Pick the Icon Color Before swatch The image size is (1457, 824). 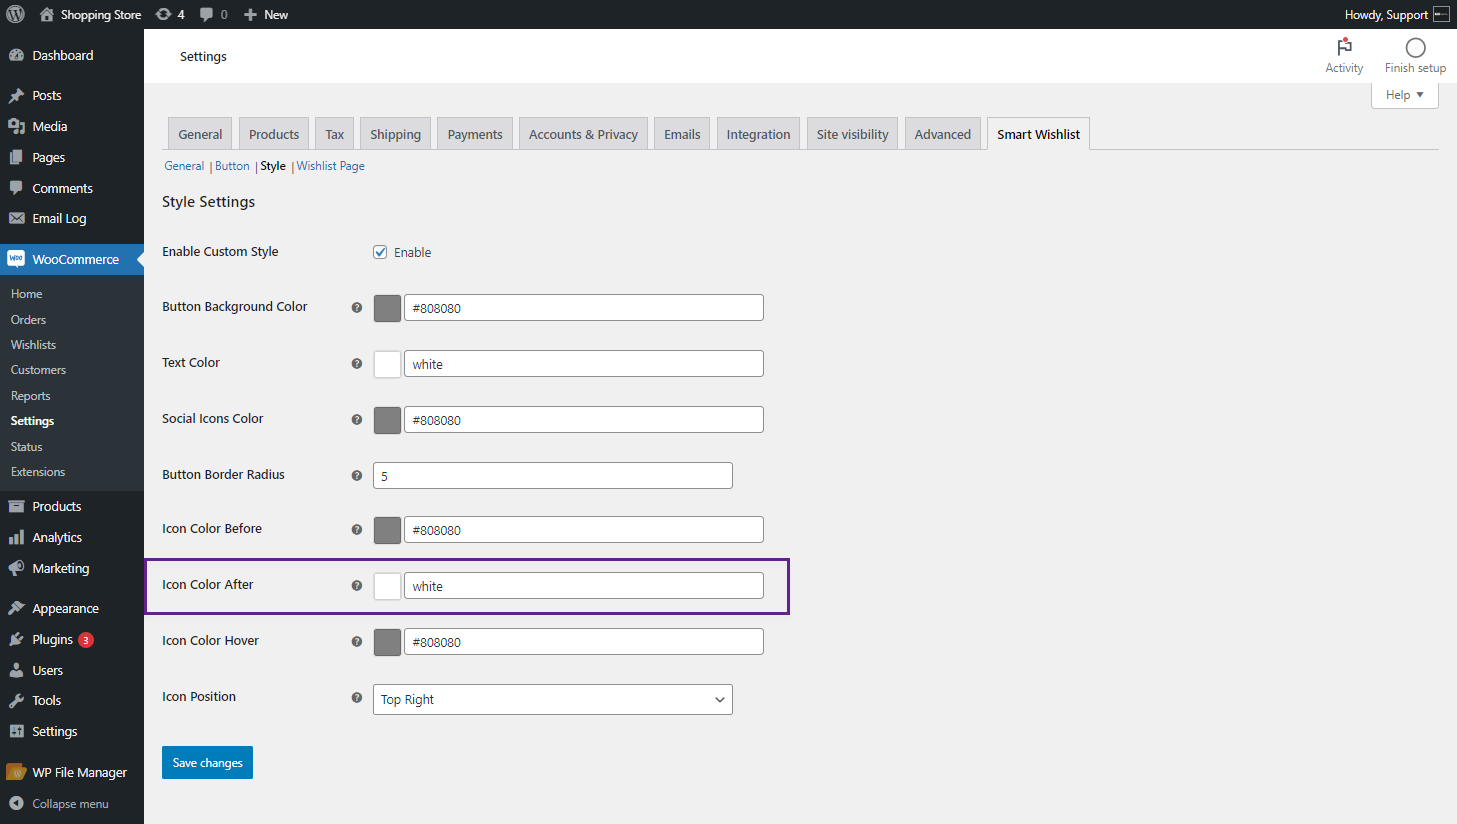(387, 530)
